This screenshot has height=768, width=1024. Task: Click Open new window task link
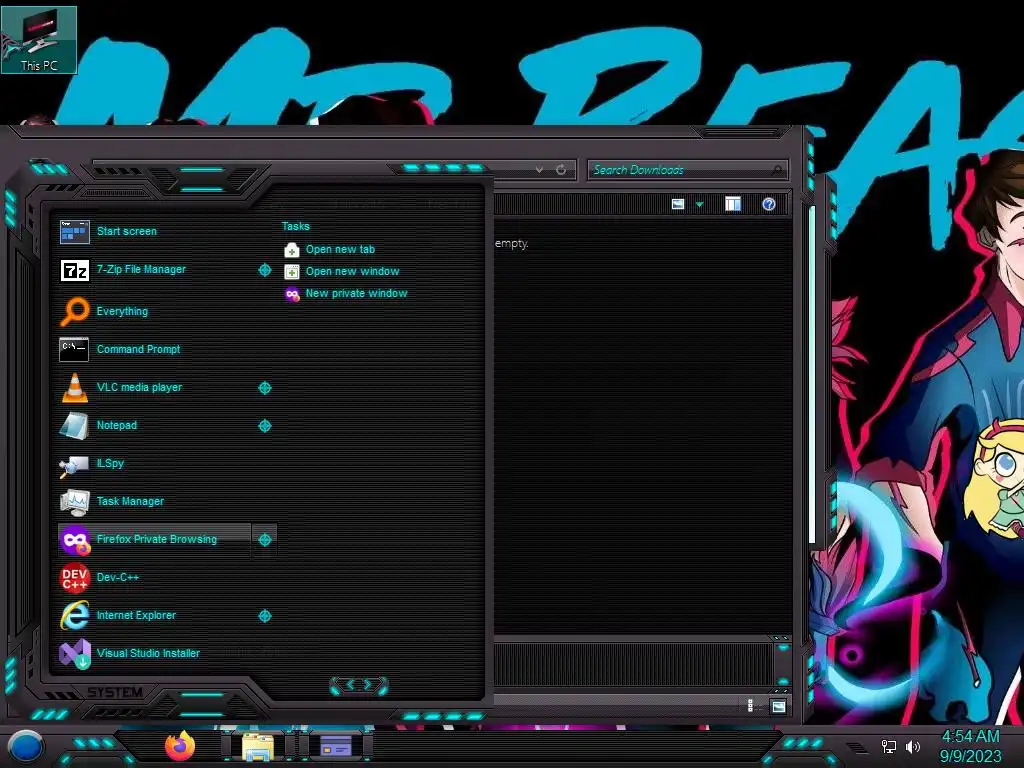click(x=353, y=272)
